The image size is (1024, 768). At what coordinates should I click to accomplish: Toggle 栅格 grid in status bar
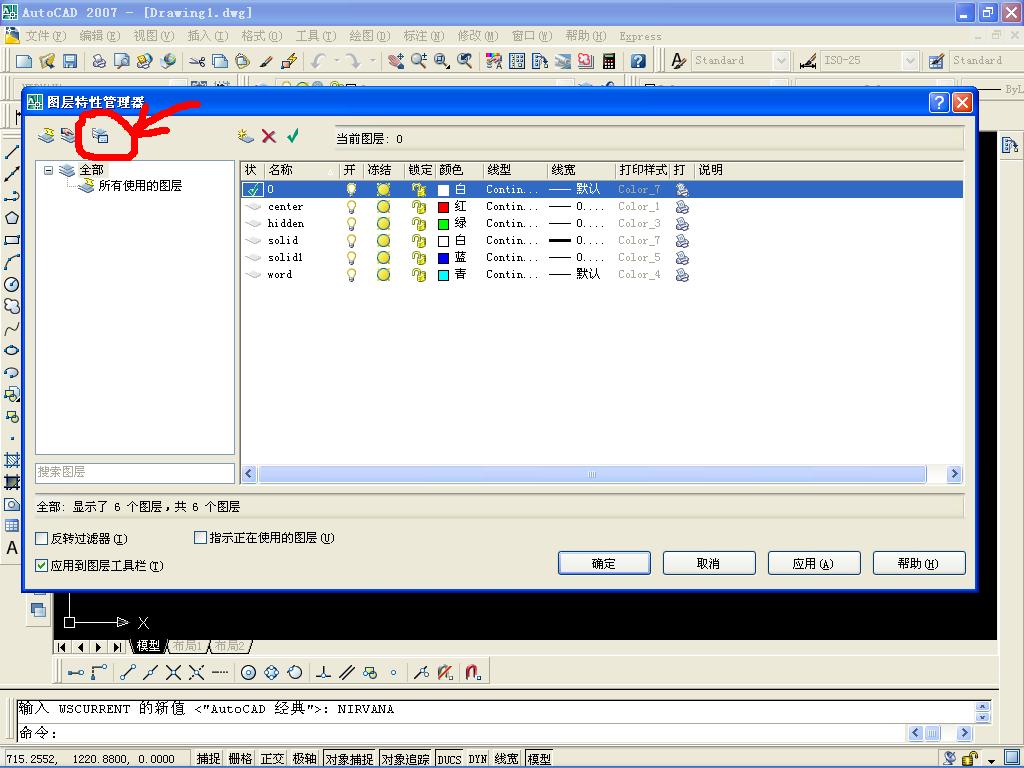tap(240, 758)
